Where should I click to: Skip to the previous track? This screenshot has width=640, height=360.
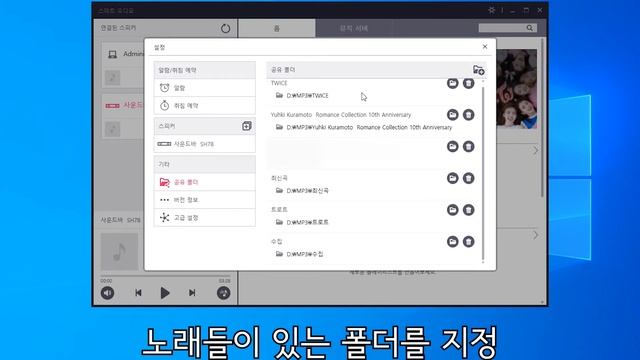138,293
